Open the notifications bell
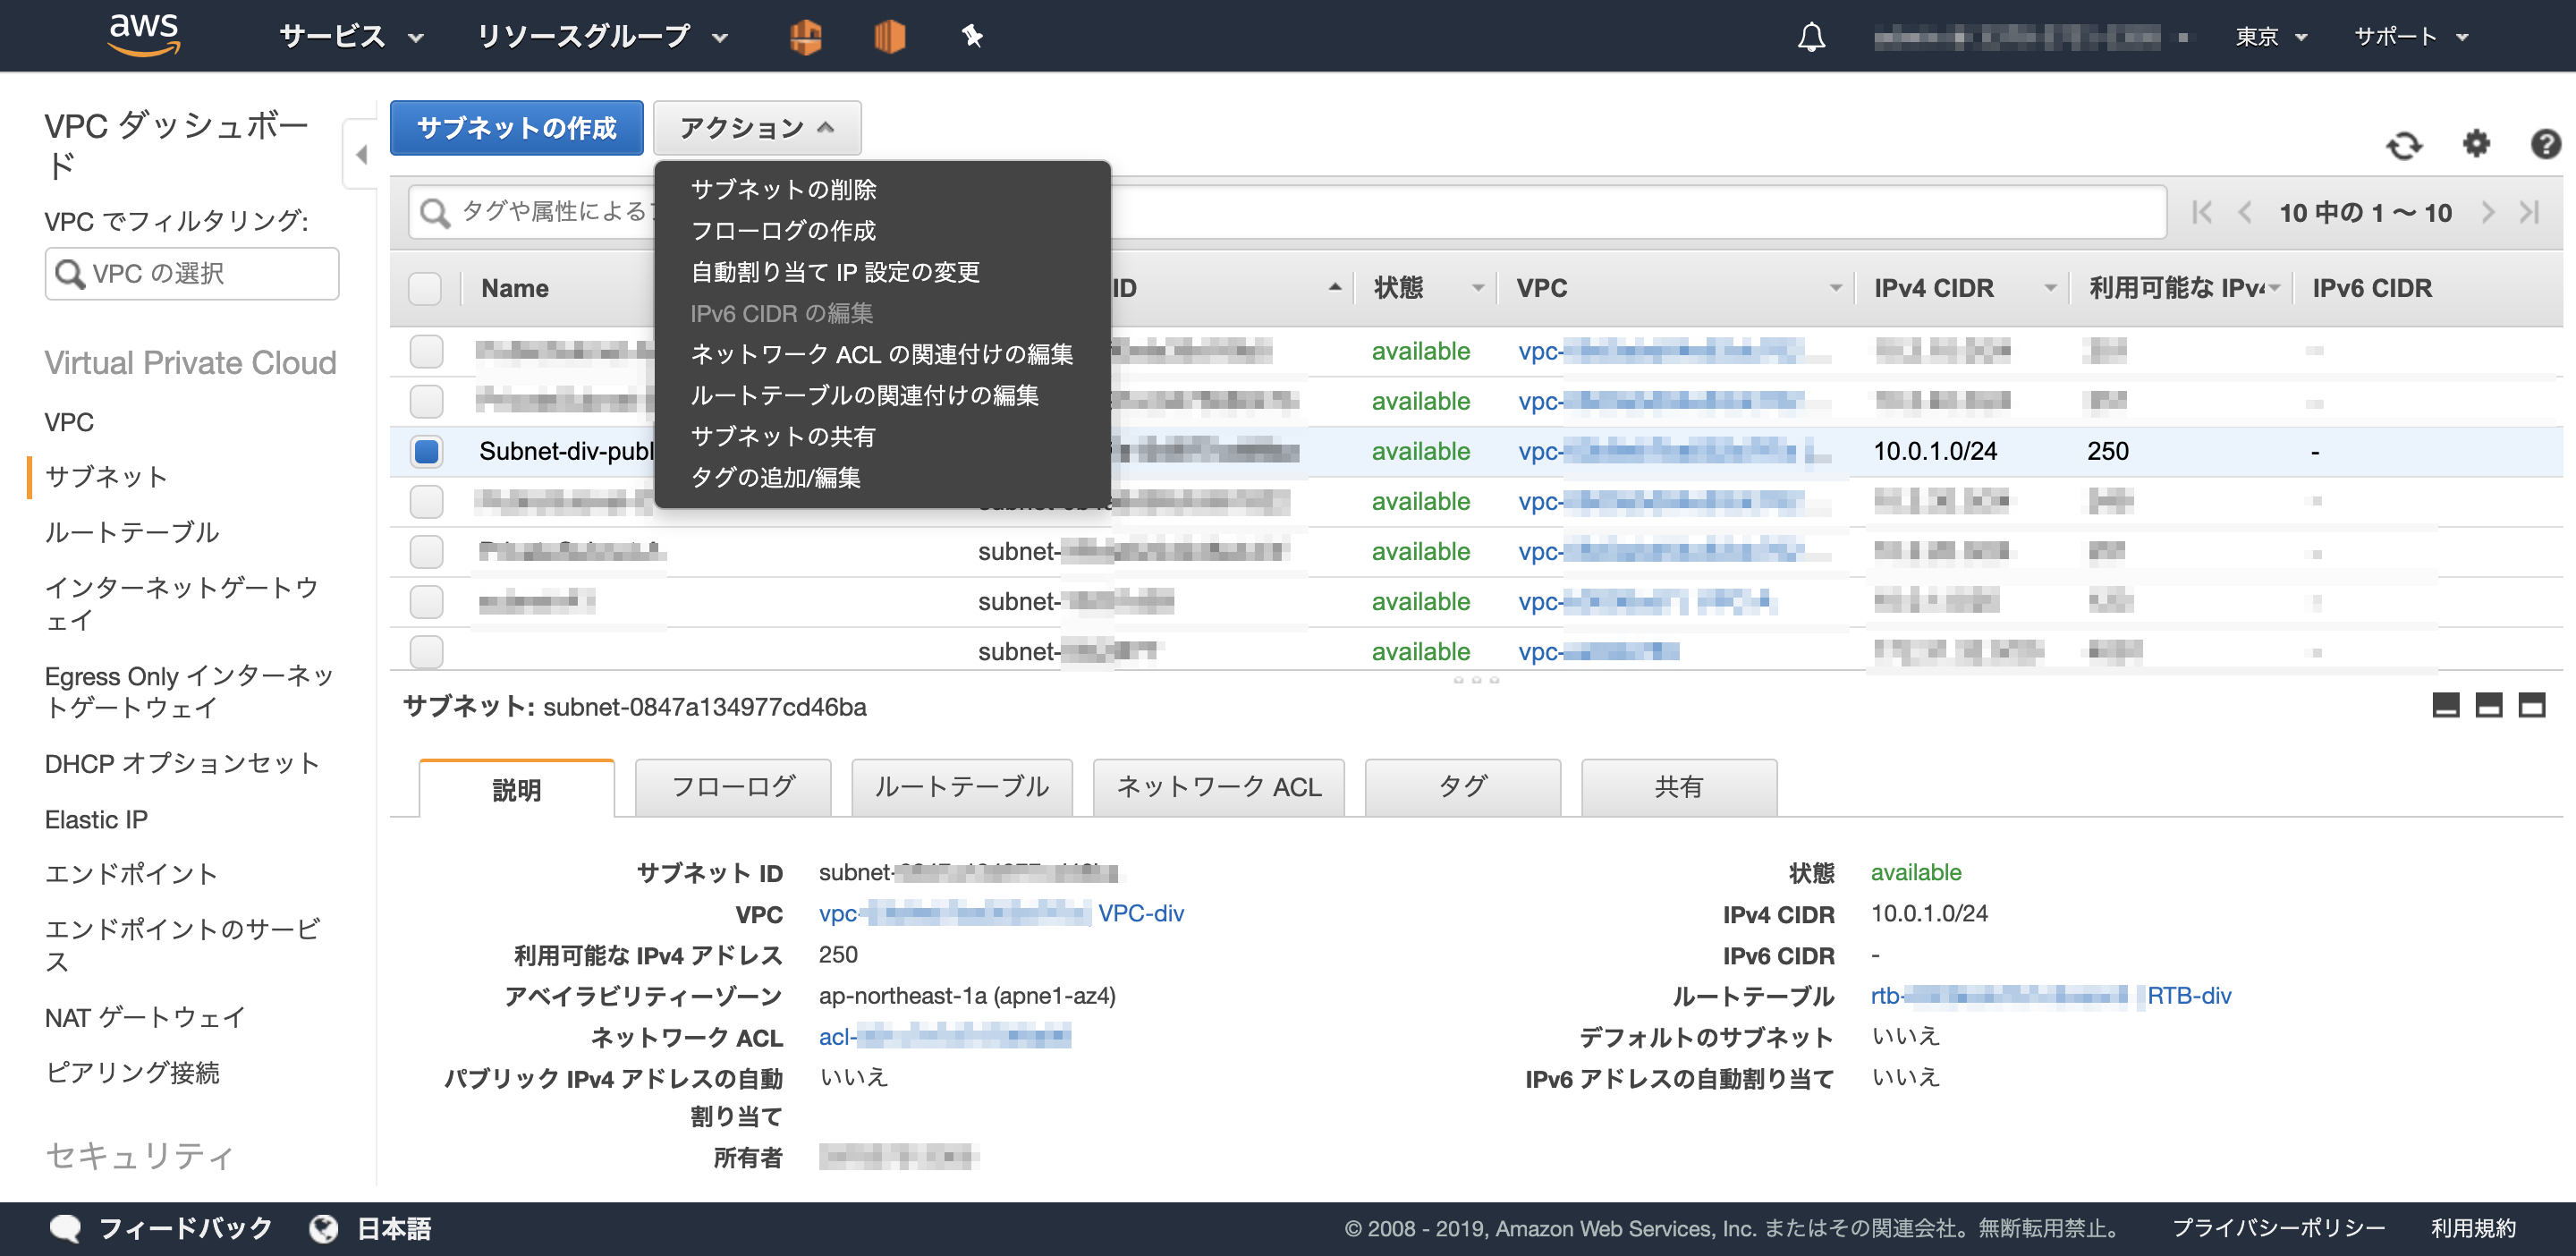 1811,37
